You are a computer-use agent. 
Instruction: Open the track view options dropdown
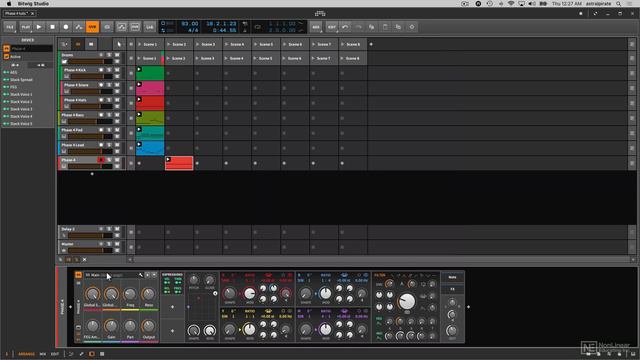point(64,44)
